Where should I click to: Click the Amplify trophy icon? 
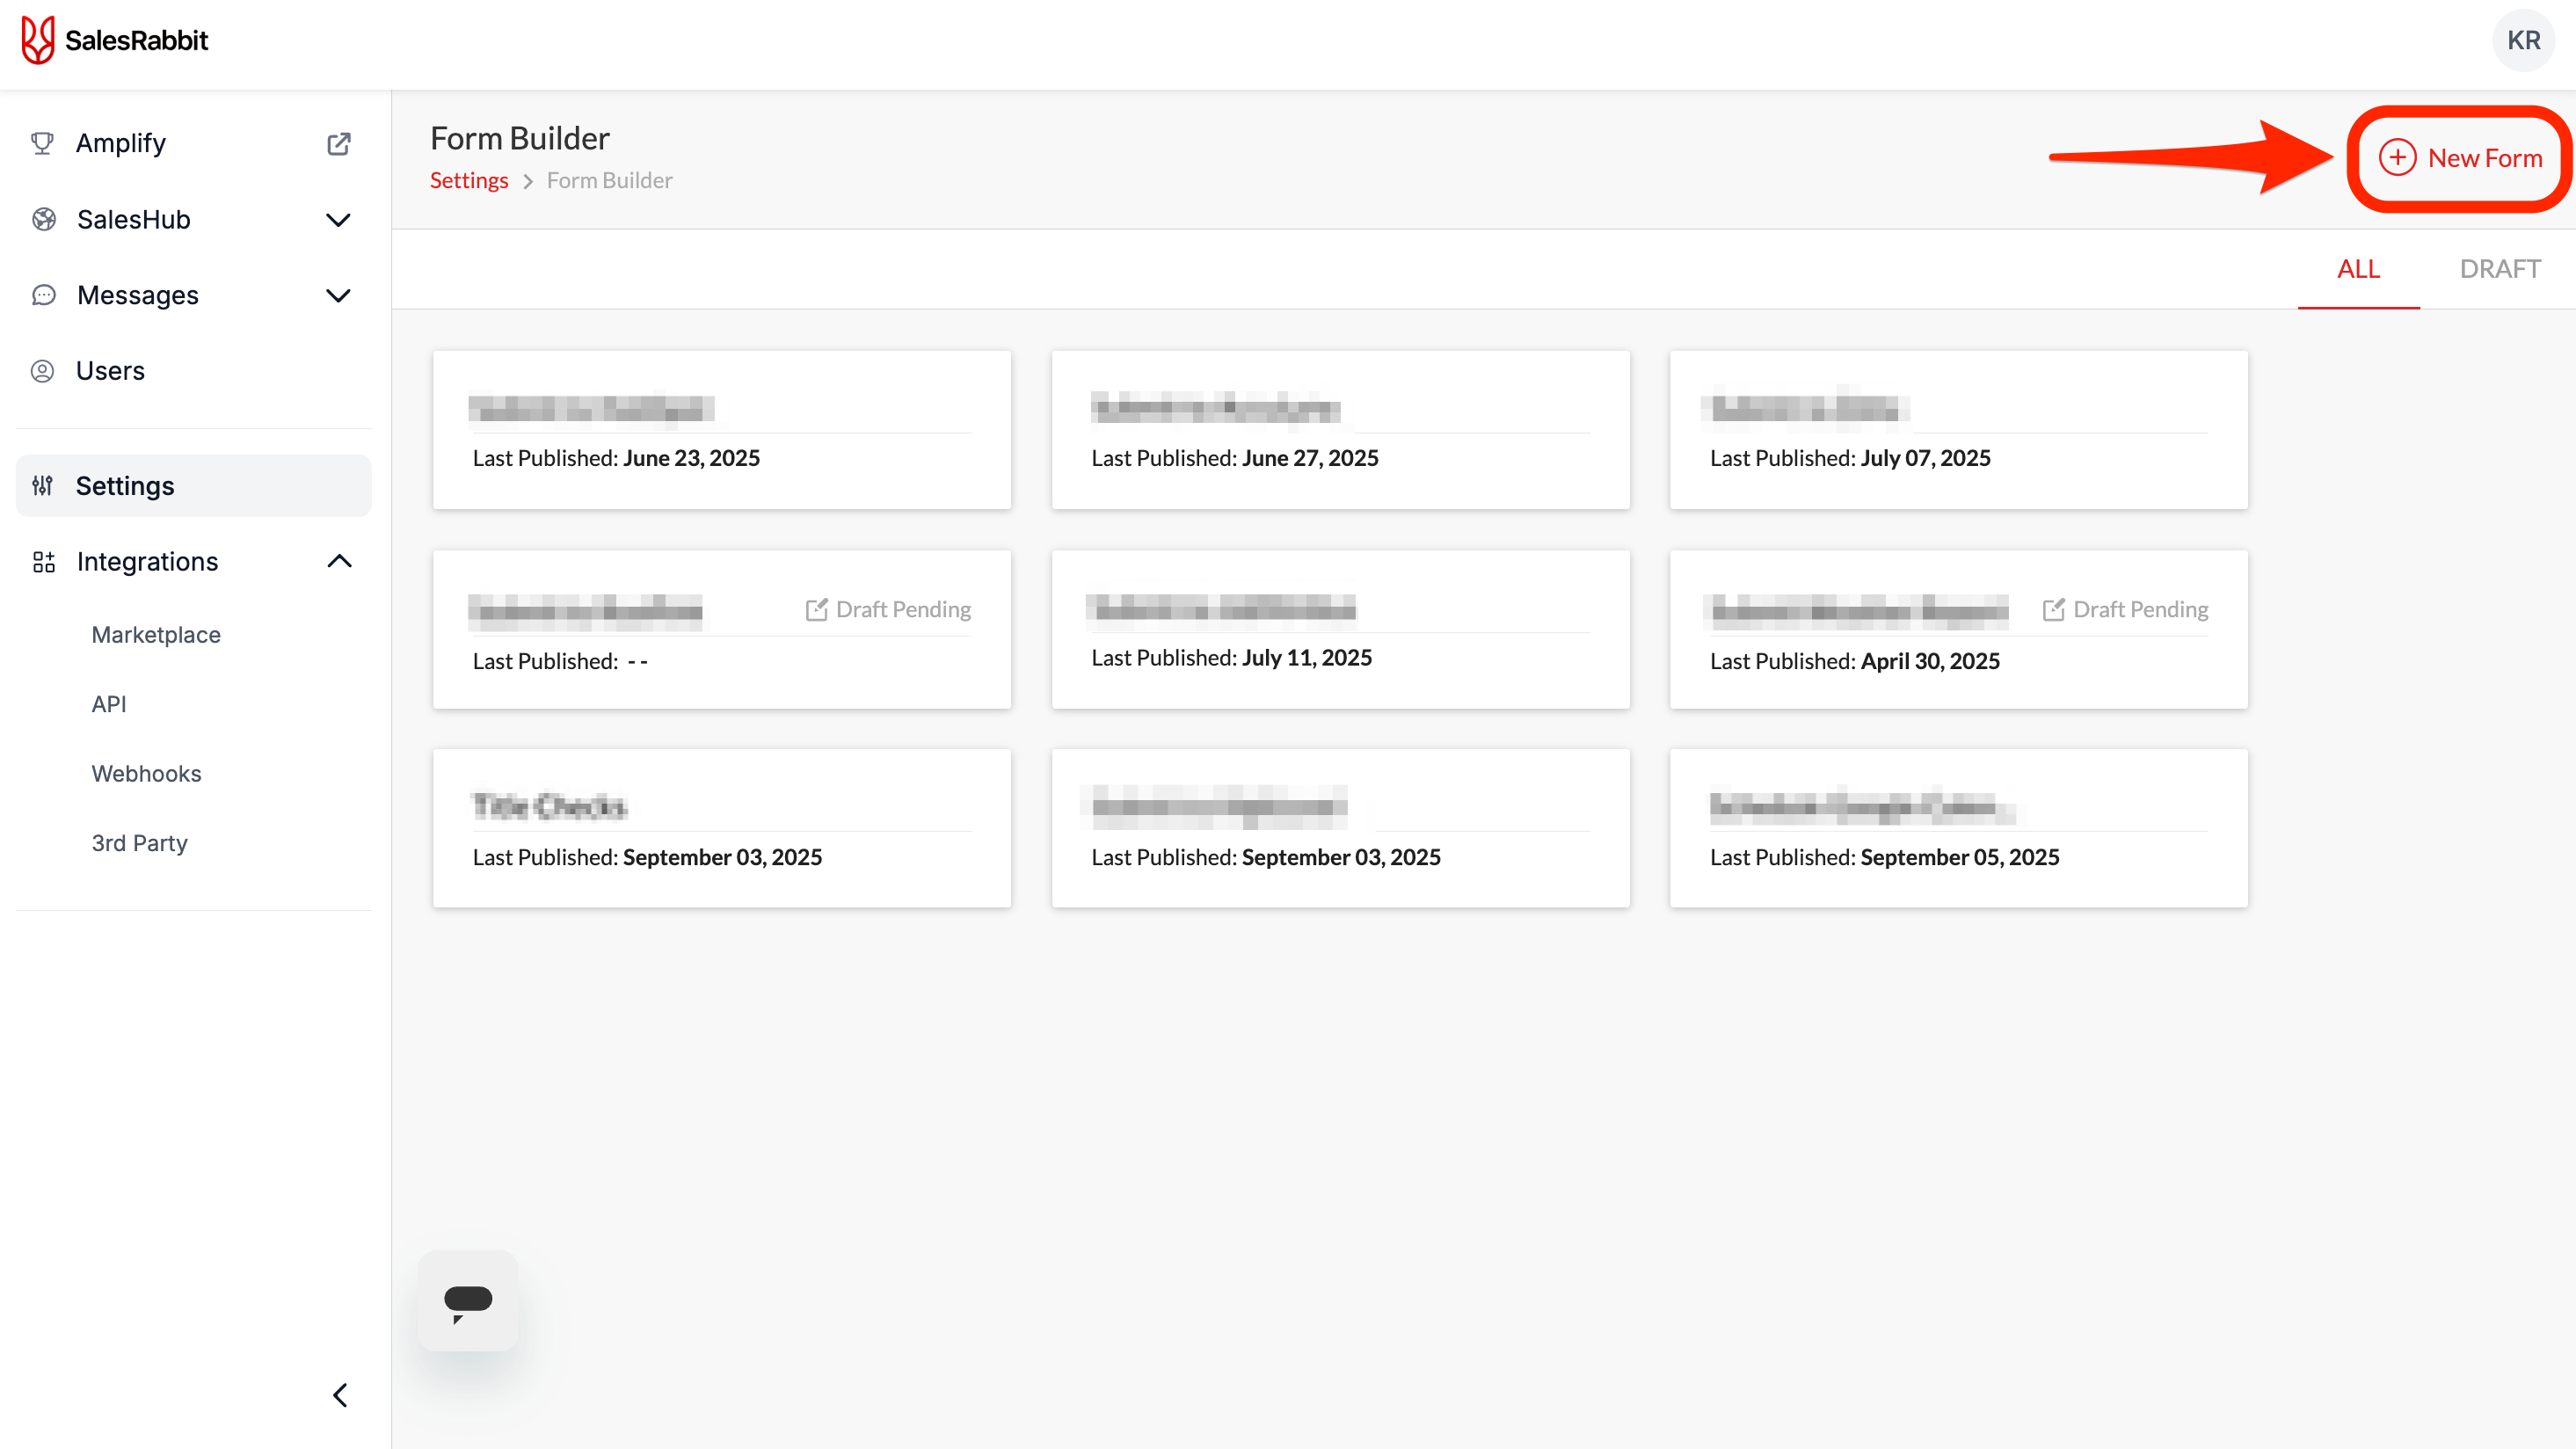(x=42, y=144)
